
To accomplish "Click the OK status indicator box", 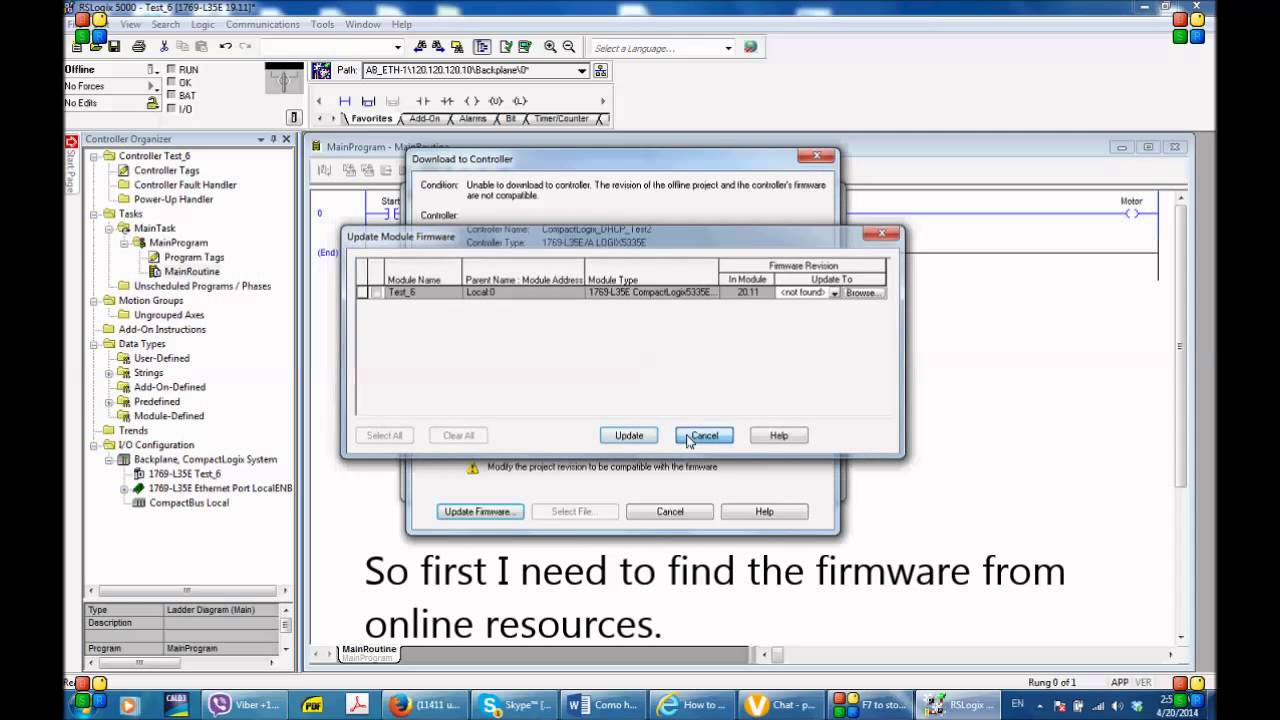I will tap(171, 82).
